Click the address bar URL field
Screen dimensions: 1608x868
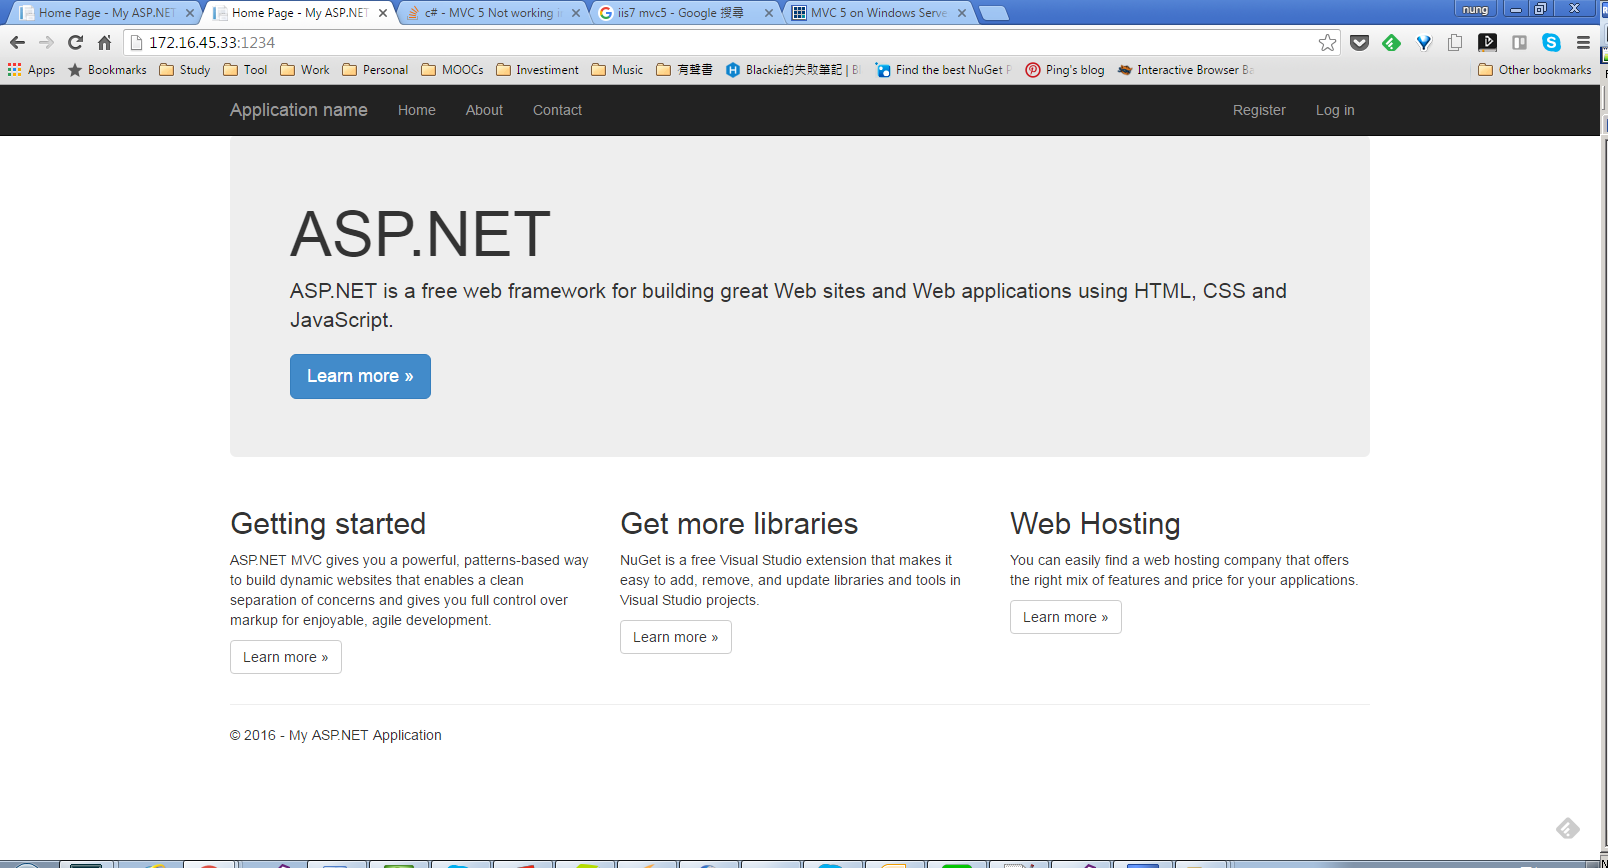point(730,42)
